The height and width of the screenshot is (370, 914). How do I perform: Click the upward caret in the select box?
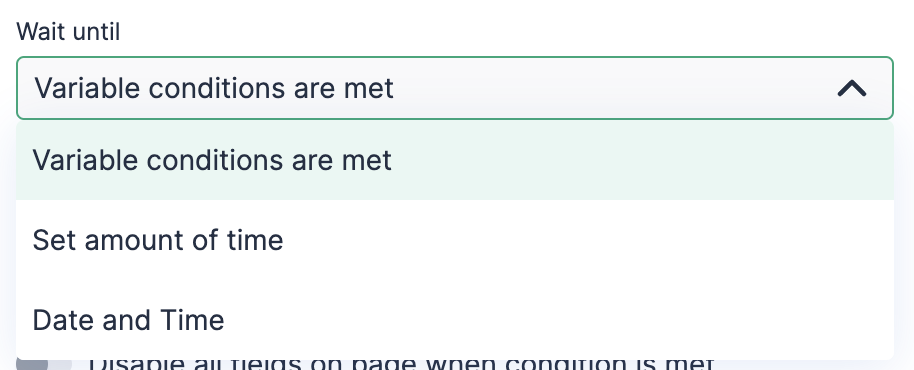[x=852, y=89]
